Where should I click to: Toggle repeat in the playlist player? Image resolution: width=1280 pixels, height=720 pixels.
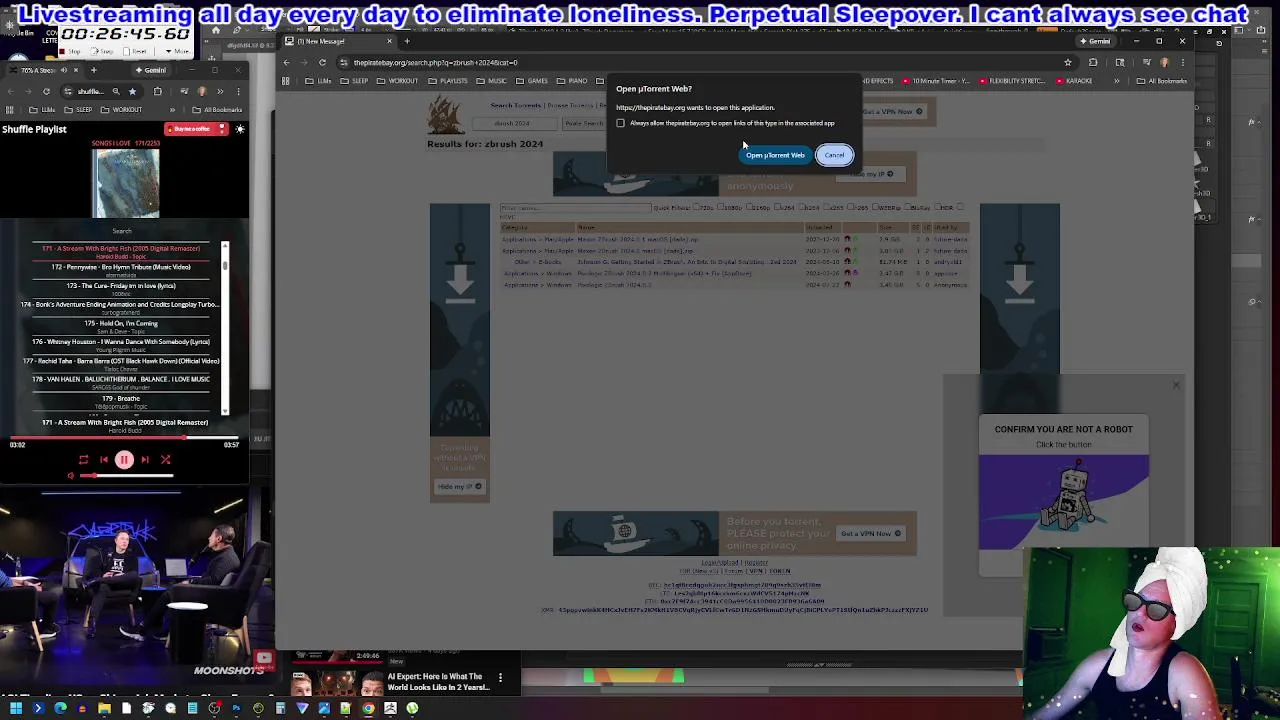click(83, 460)
